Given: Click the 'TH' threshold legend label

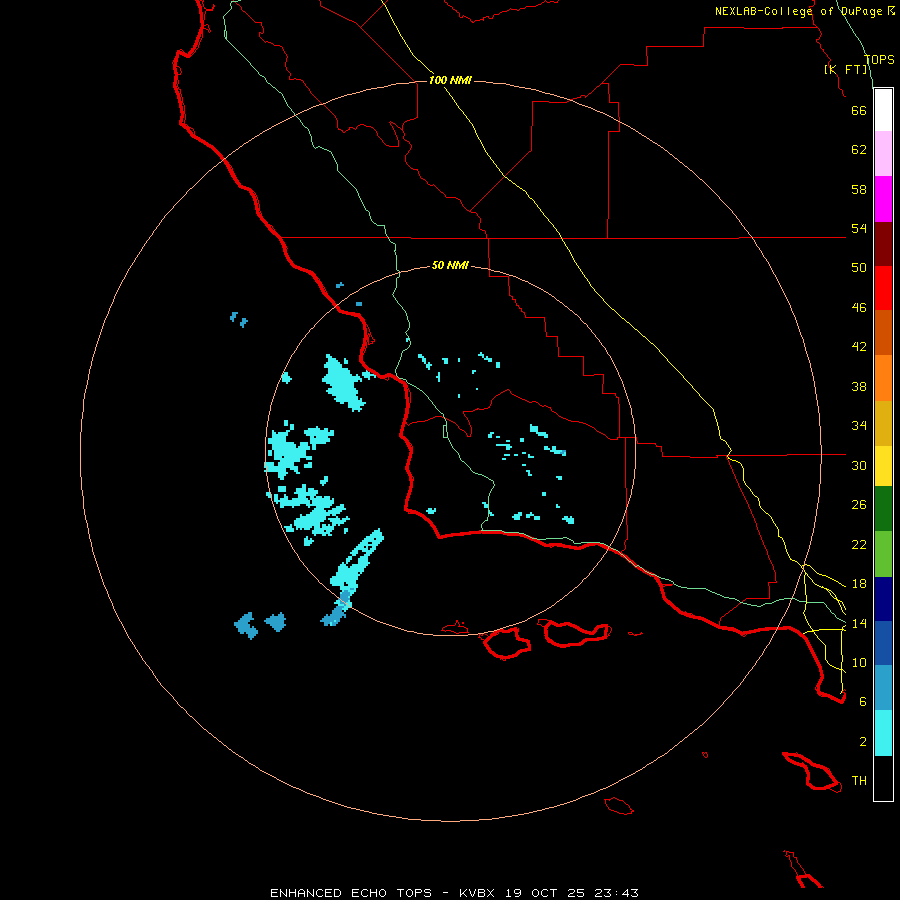Looking at the screenshot, I should (859, 781).
